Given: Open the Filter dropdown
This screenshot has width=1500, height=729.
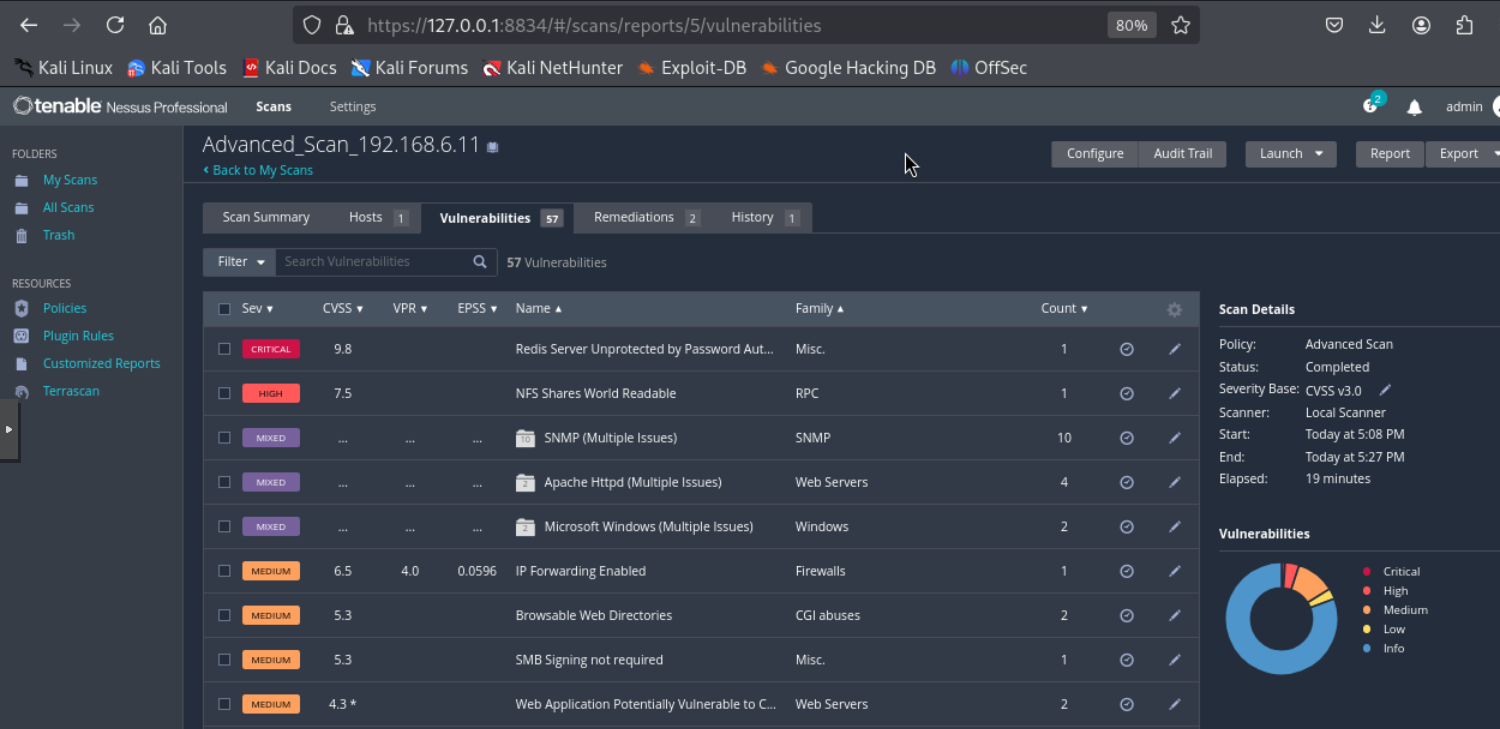Looking at the screenshot, I should pyautogui.click(x=240, y=262).
